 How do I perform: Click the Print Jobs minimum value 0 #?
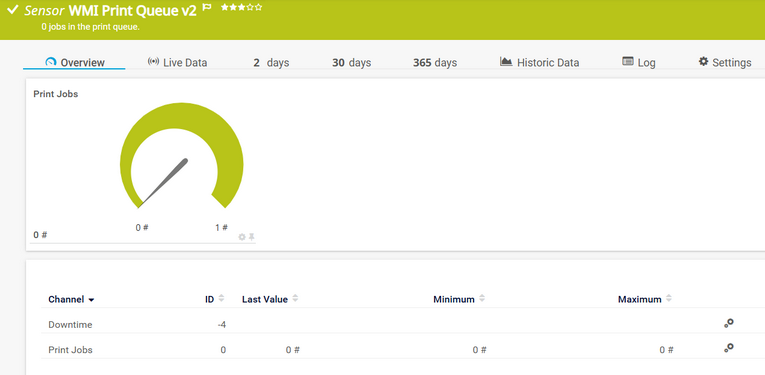click(479, 350)
